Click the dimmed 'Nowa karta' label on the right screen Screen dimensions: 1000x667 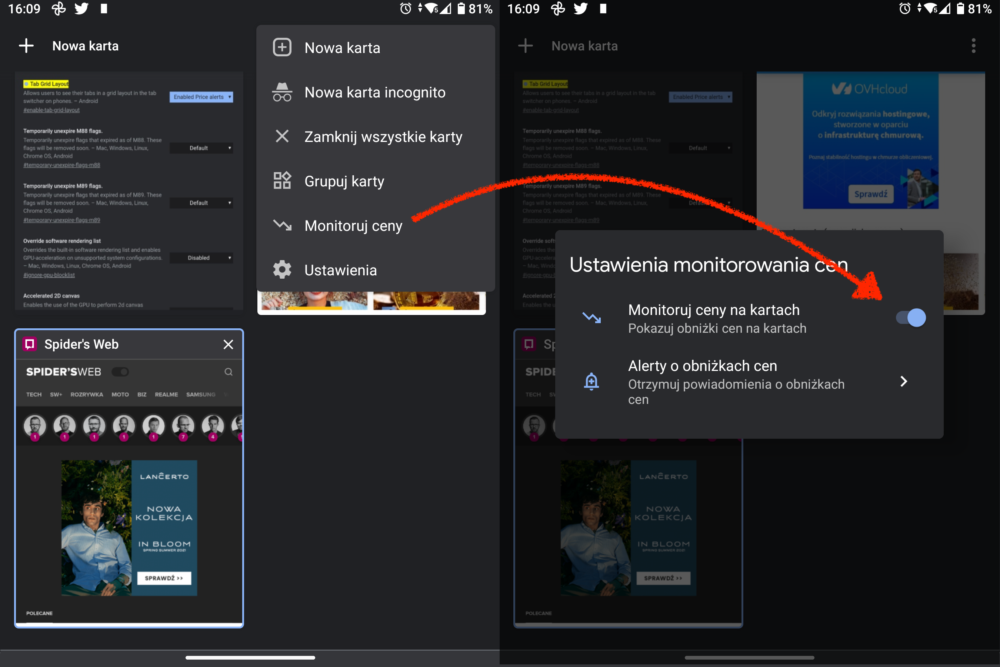584,46
